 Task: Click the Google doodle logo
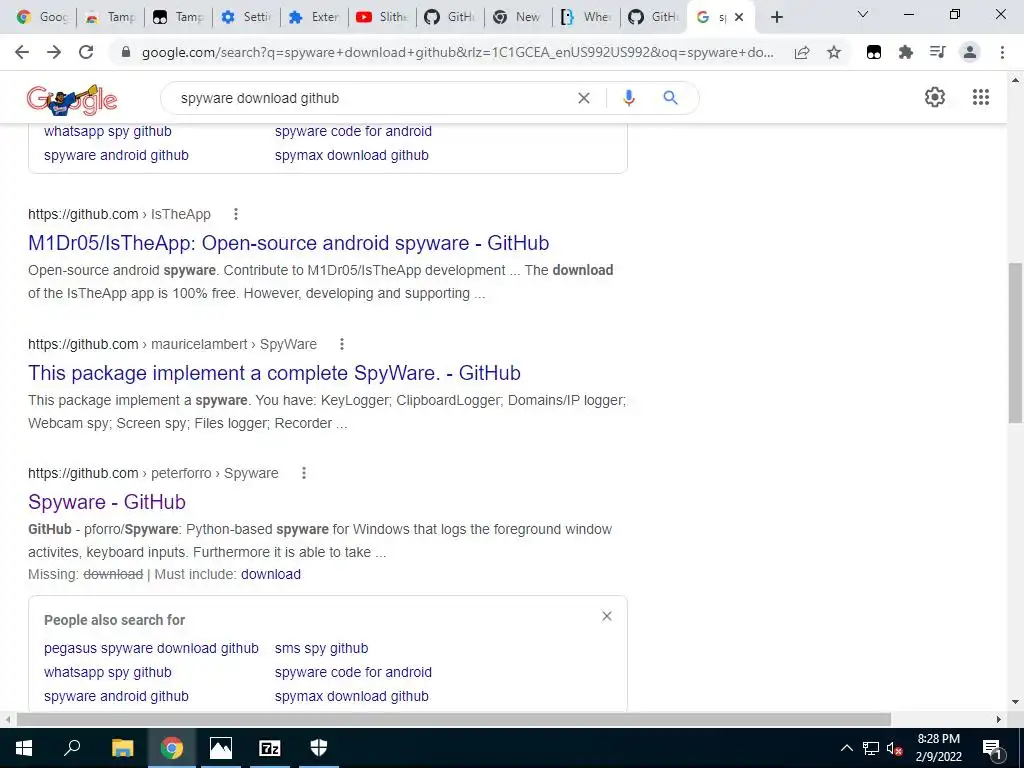click(x=71, y=100)
